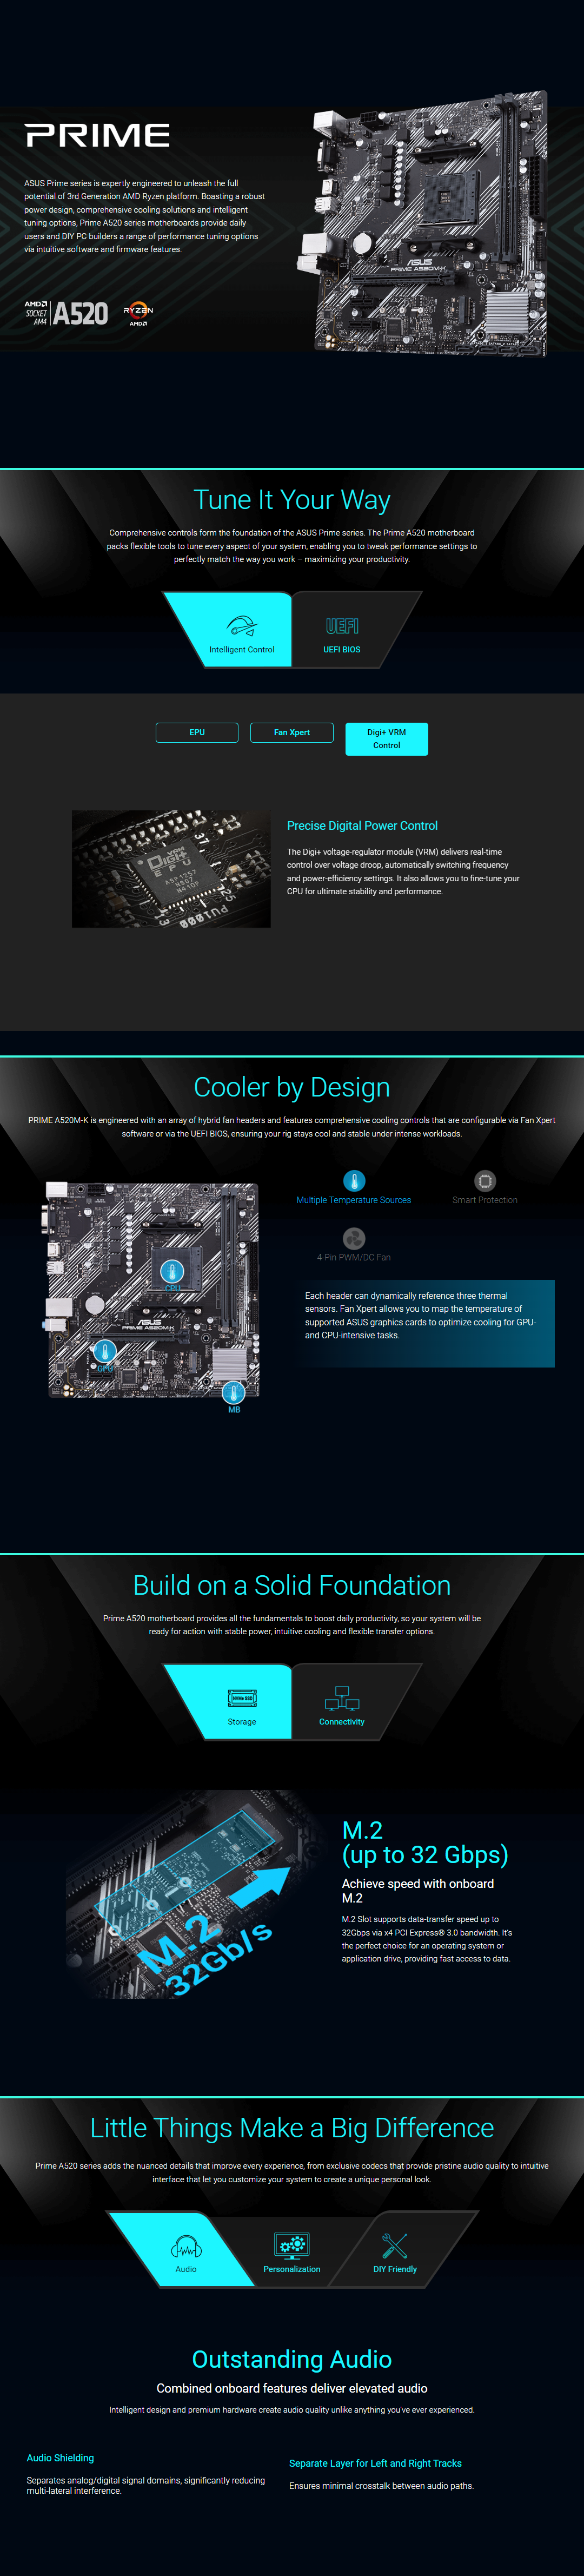This screenshot has width=584, height=2576.
Task: Click the headphone Audio icon
Action: coord(186,2246)
